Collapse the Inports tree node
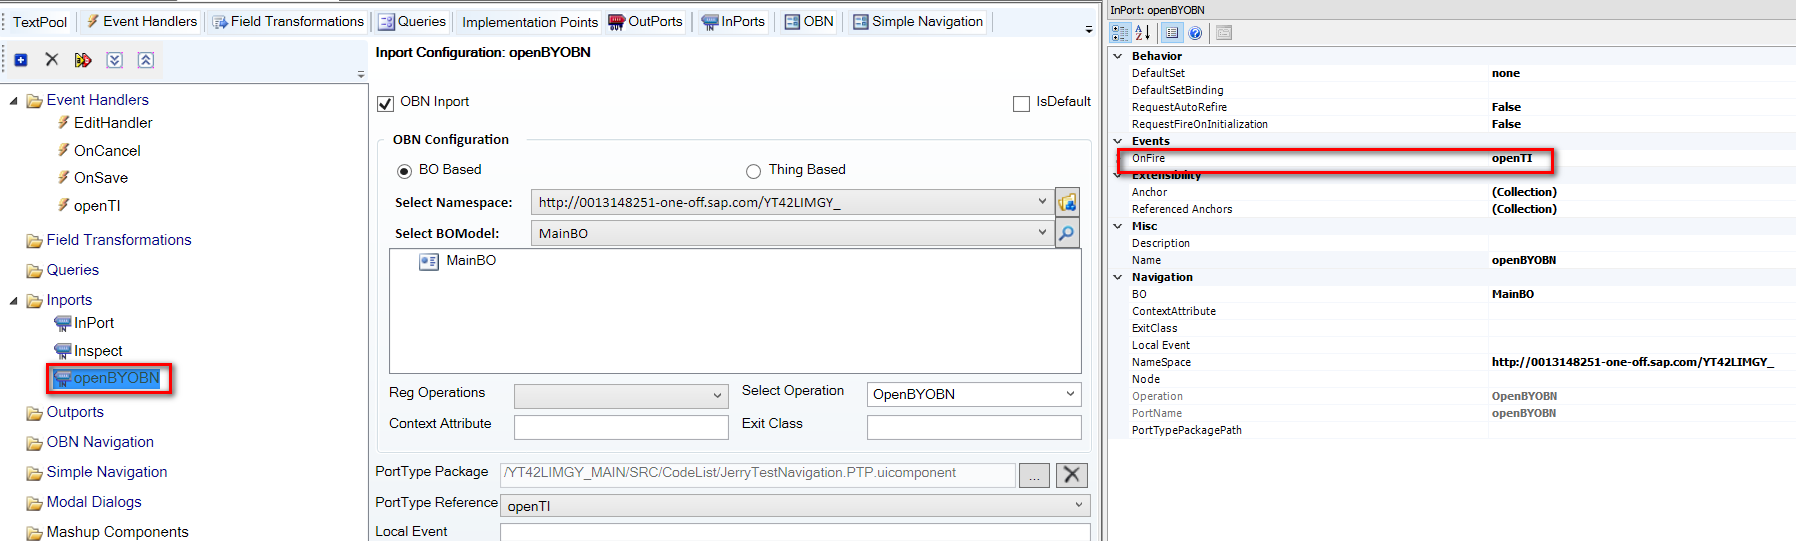This screenshot has height=541, width=1796. 14,301
